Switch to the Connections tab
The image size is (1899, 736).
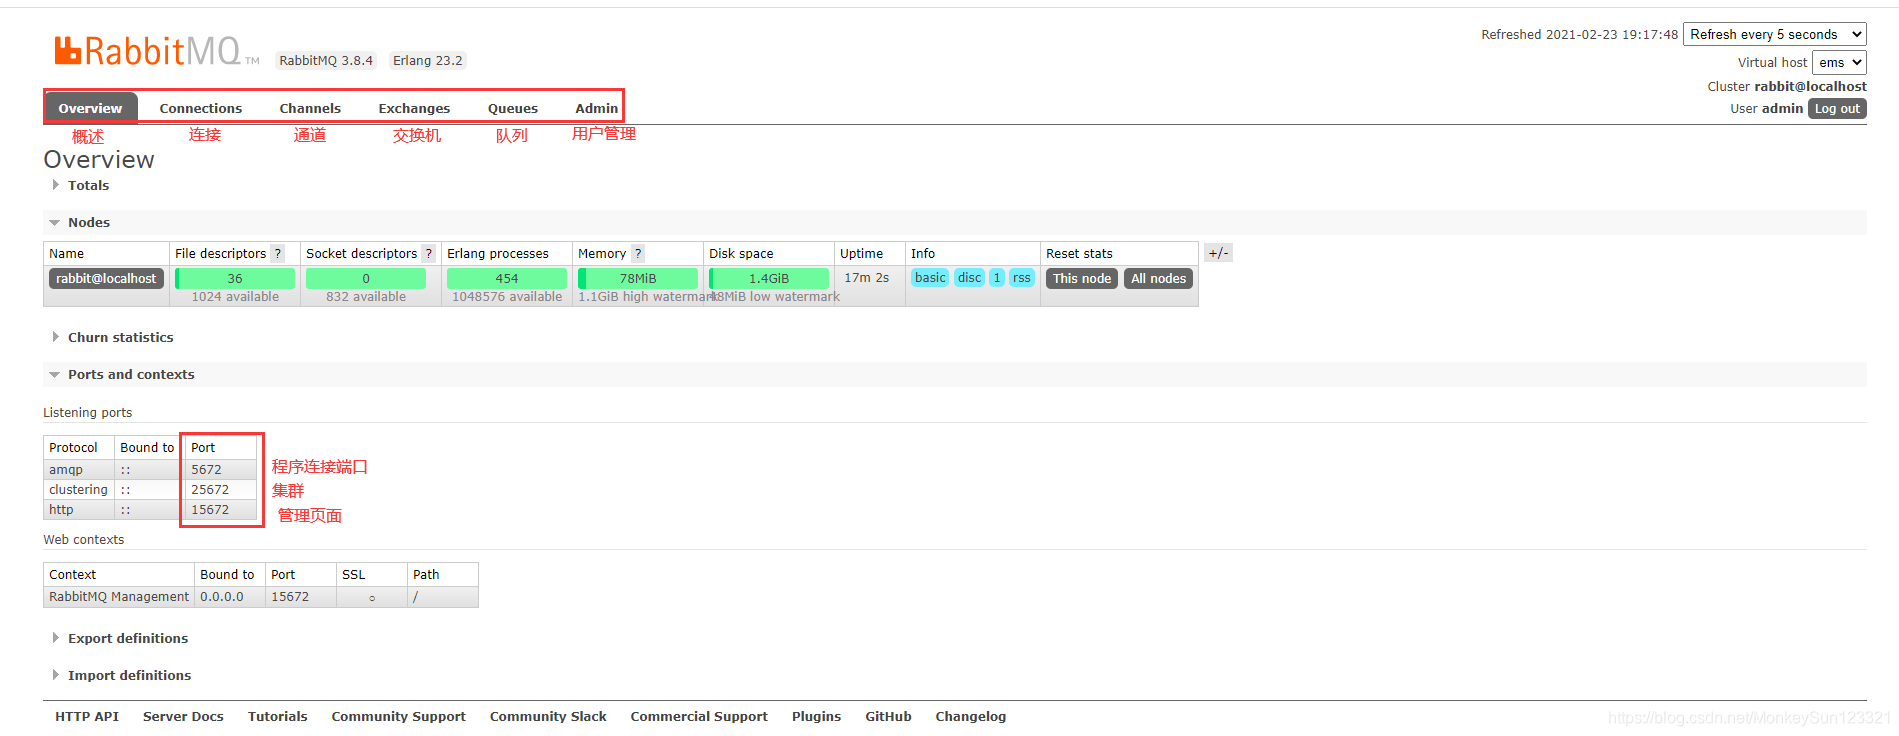(x=201, y=108)
